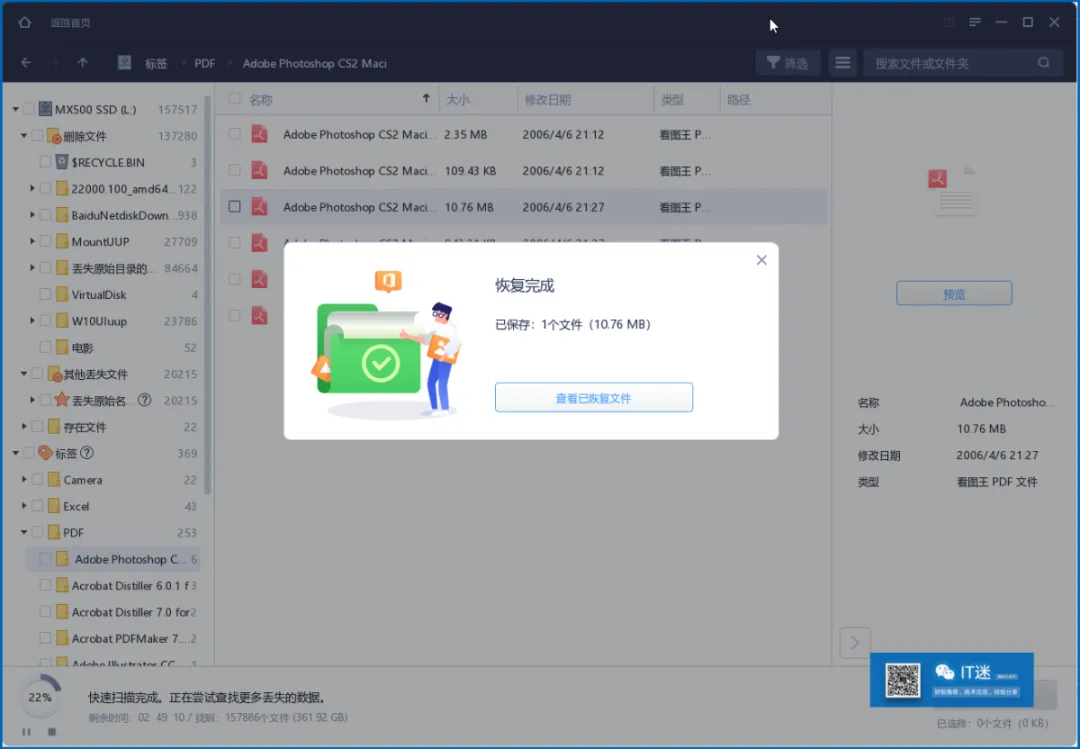Click the PDF icon of the 10.76 MB file

(x=260, y=206)
